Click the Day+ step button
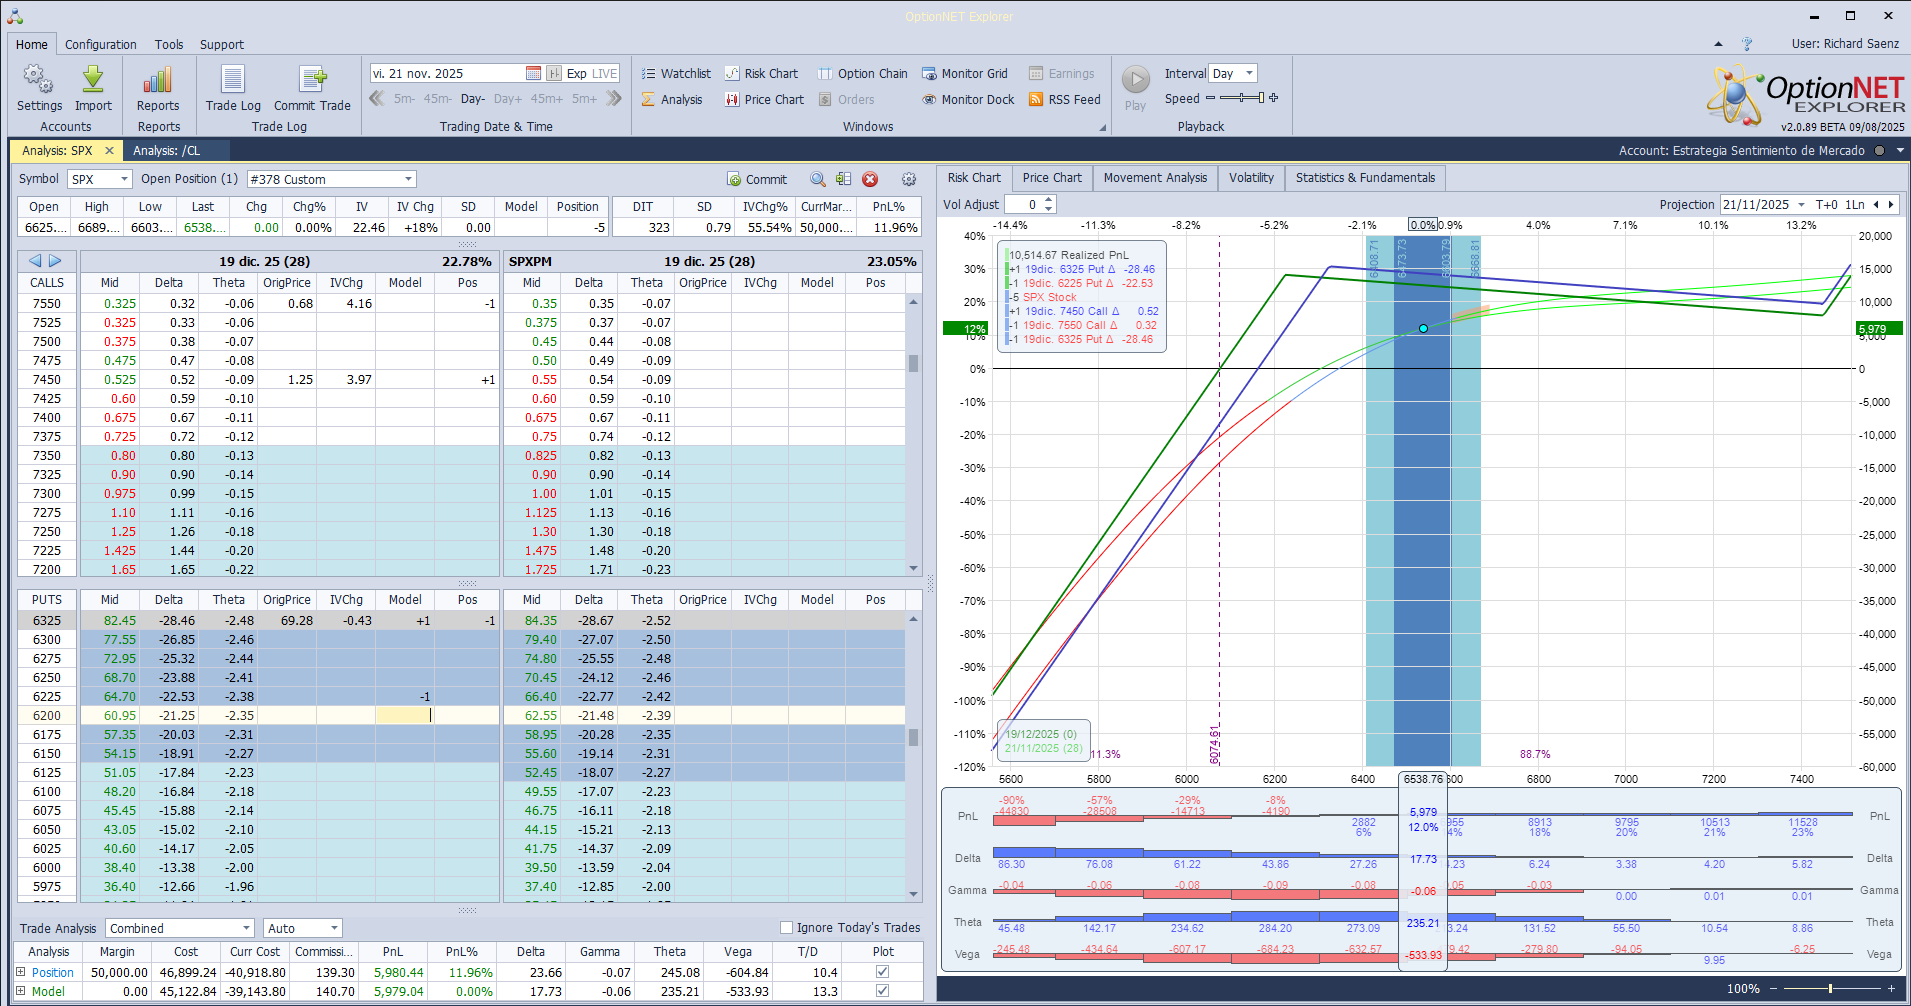Image resolution: width=1911 pixels, height=1006 pixels. click(508, 99)
